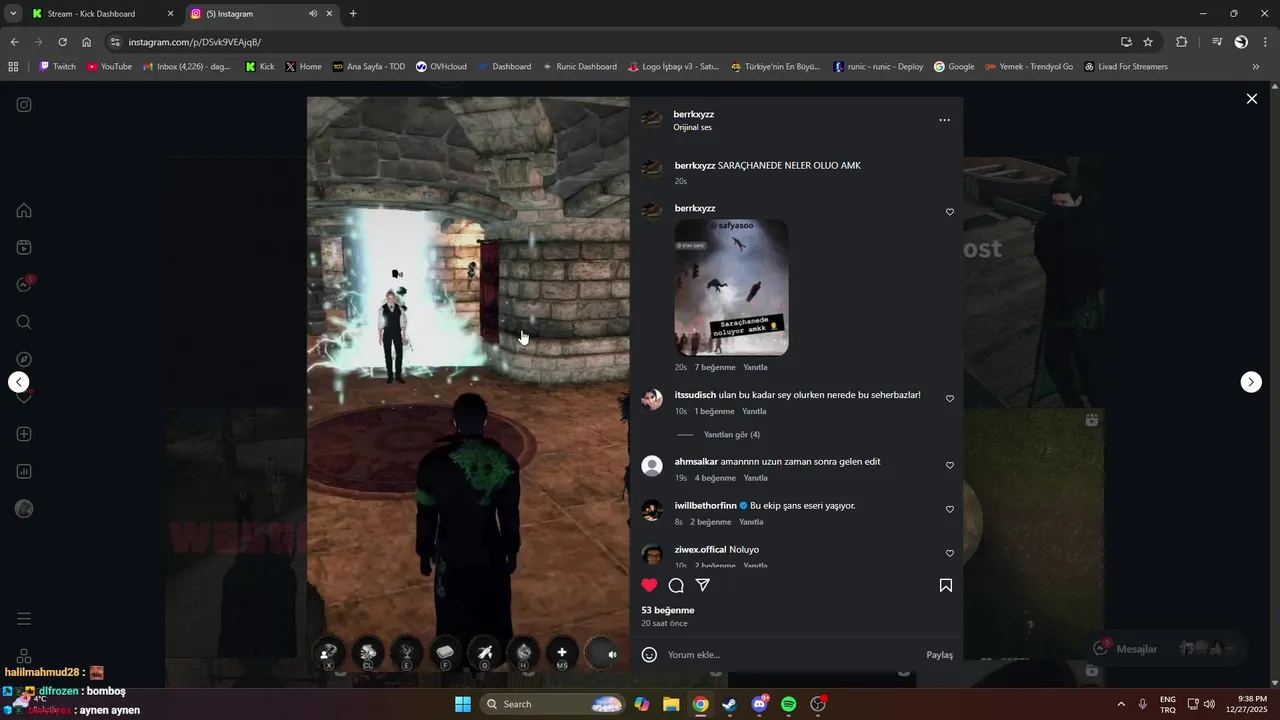This screenshot has height=720, width=1280.
Task: Reload the page in Chrome
Action: point(62,42)
